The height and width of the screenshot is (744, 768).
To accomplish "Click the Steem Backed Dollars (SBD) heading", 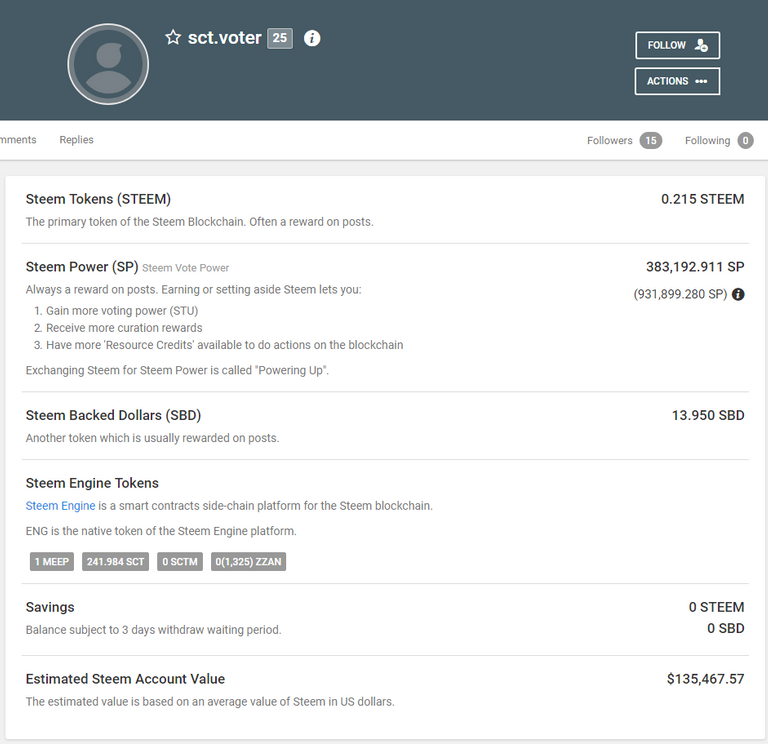I will pos(113,415).
